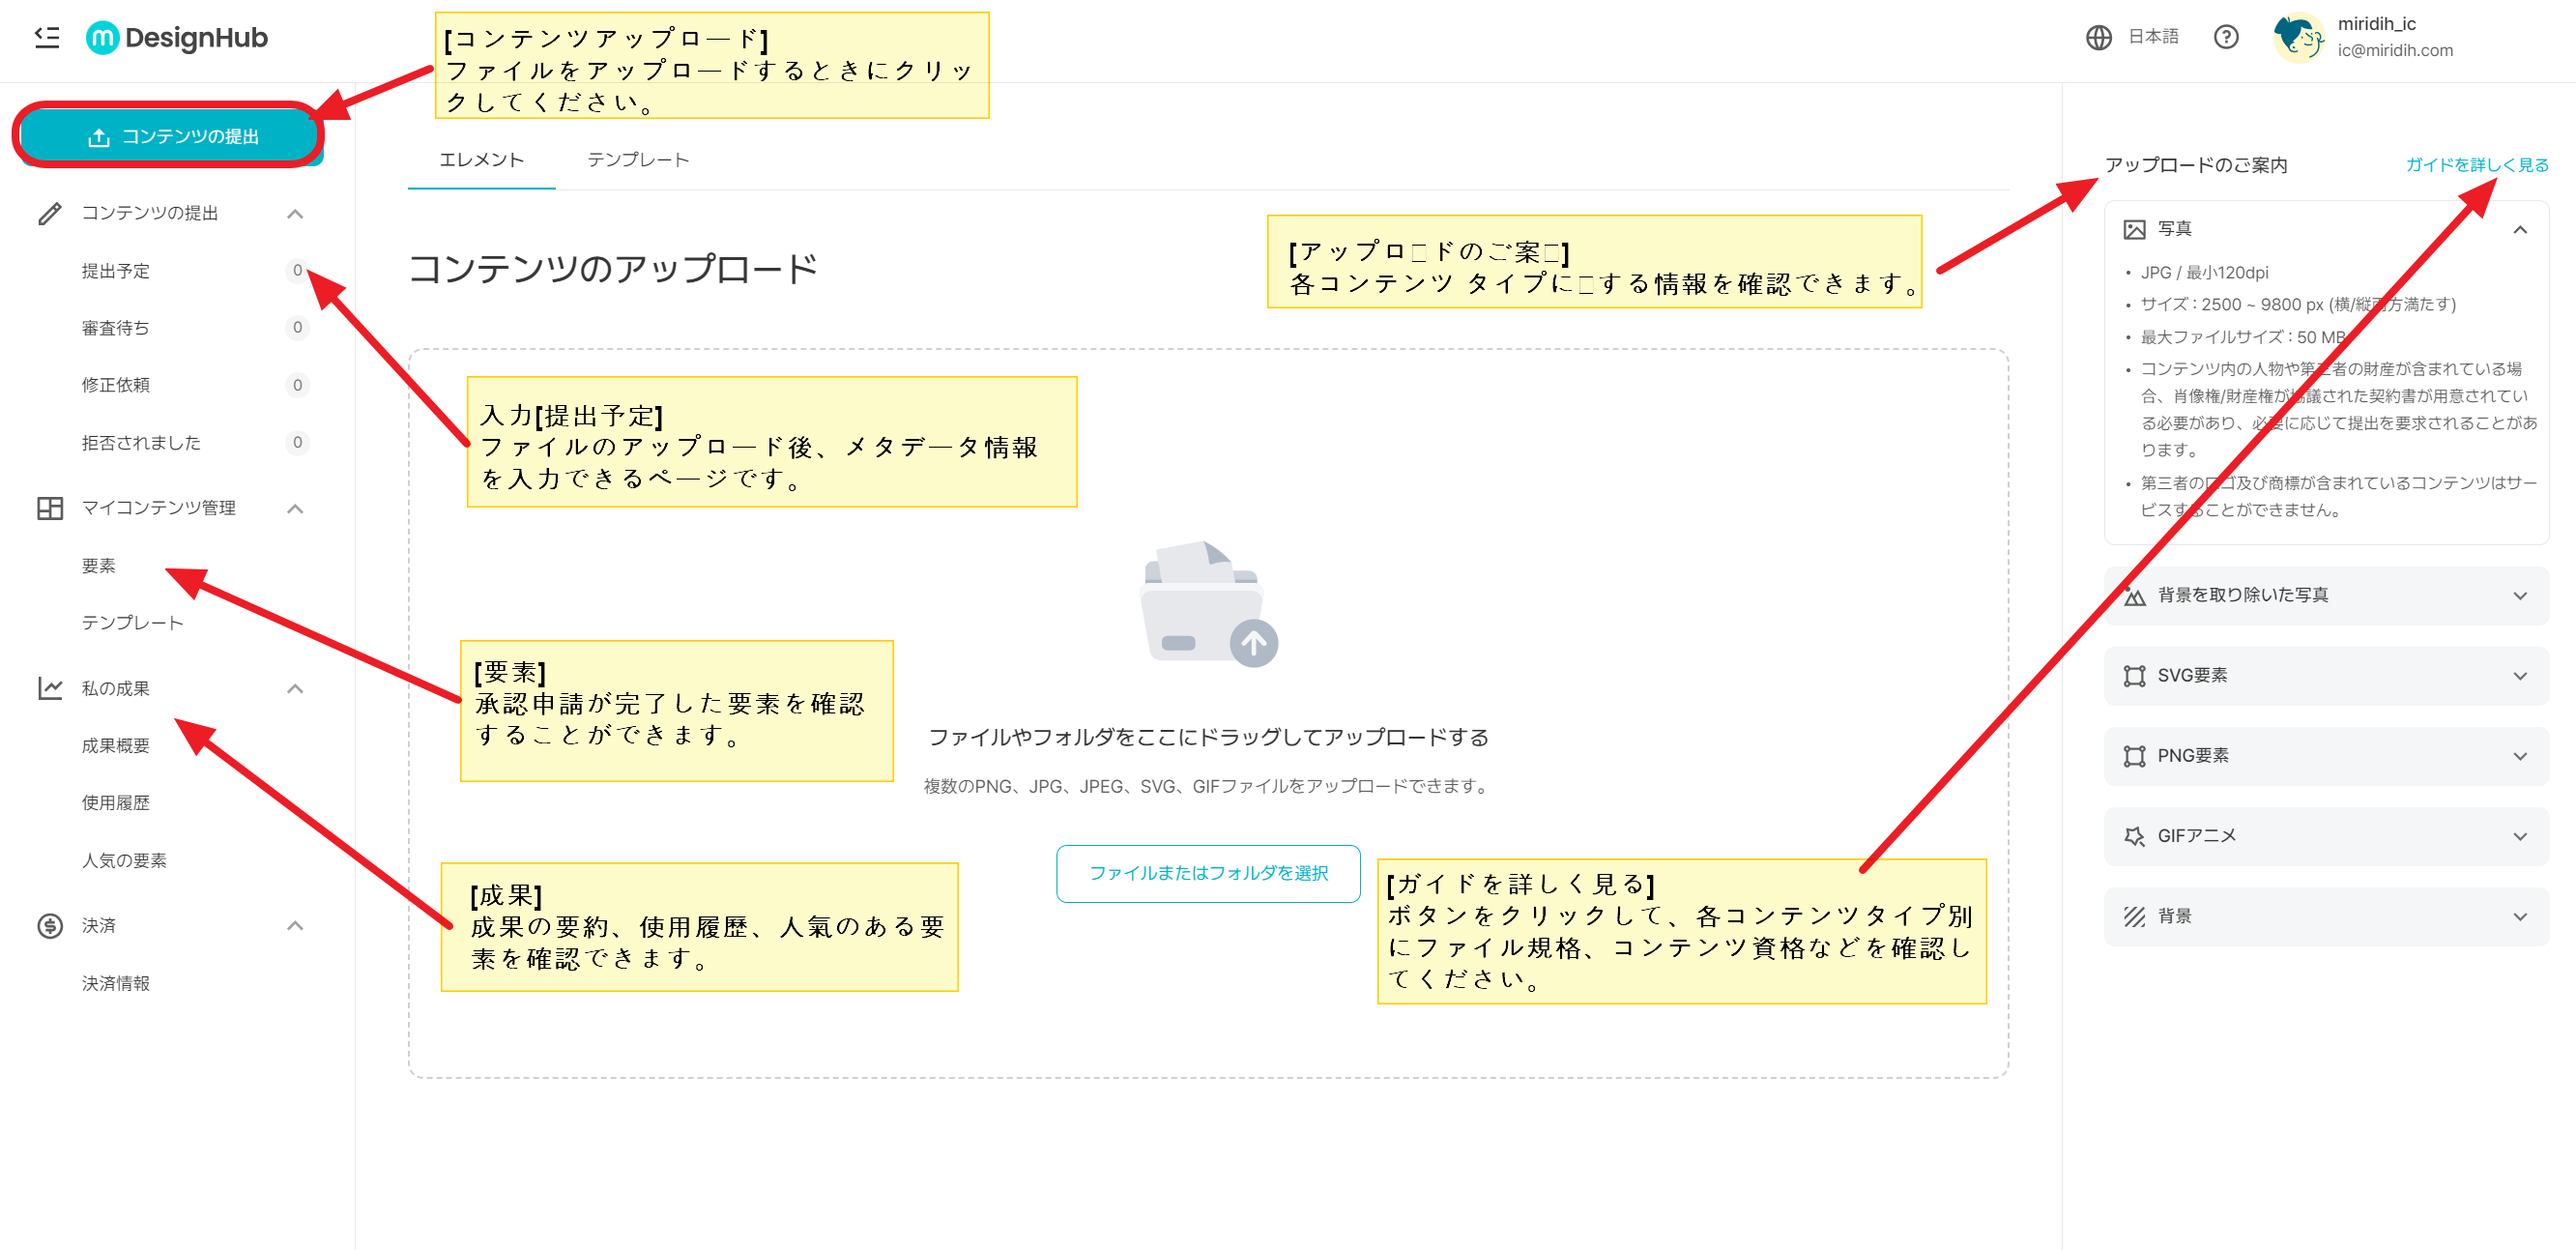Image resolution: width=2576 pixels, height=1250 pixels.
Task: Switch to the テンプレート tab
Action: pyautogui.click(x=639, y=159)
